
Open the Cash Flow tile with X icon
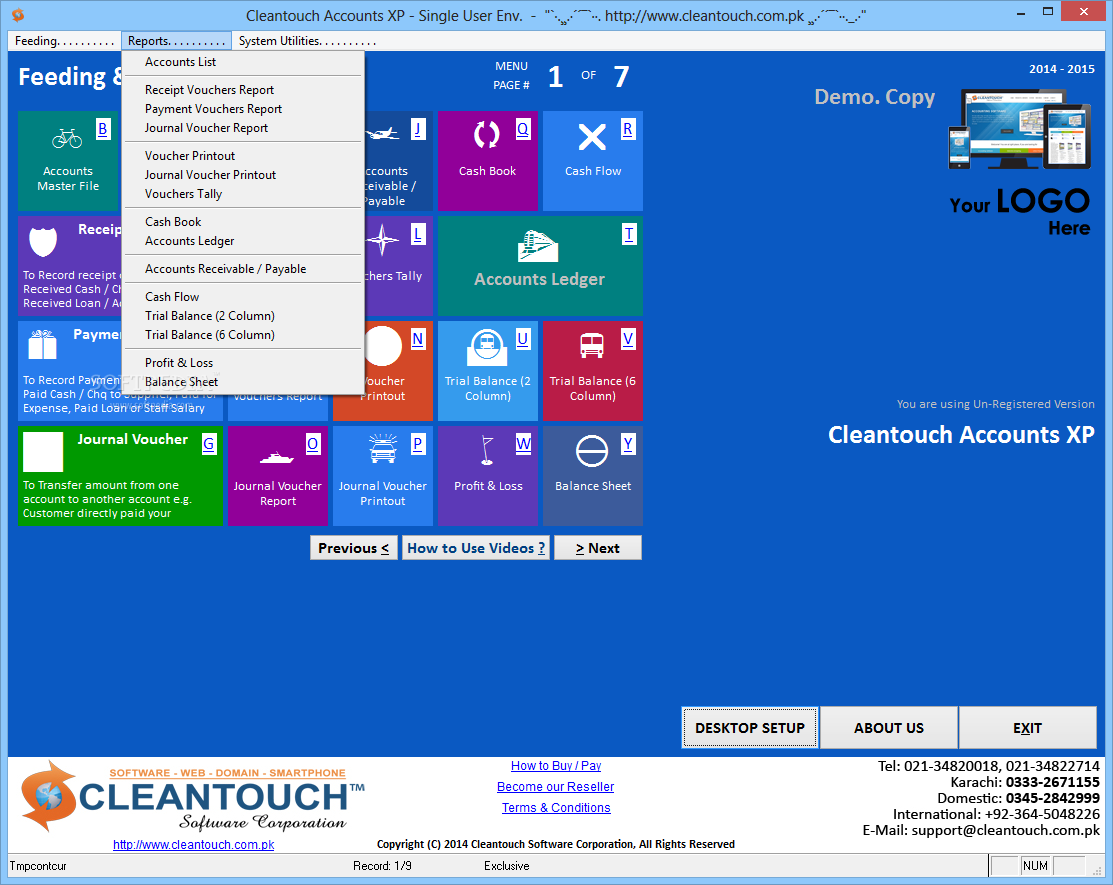click(x=593, y=160)
